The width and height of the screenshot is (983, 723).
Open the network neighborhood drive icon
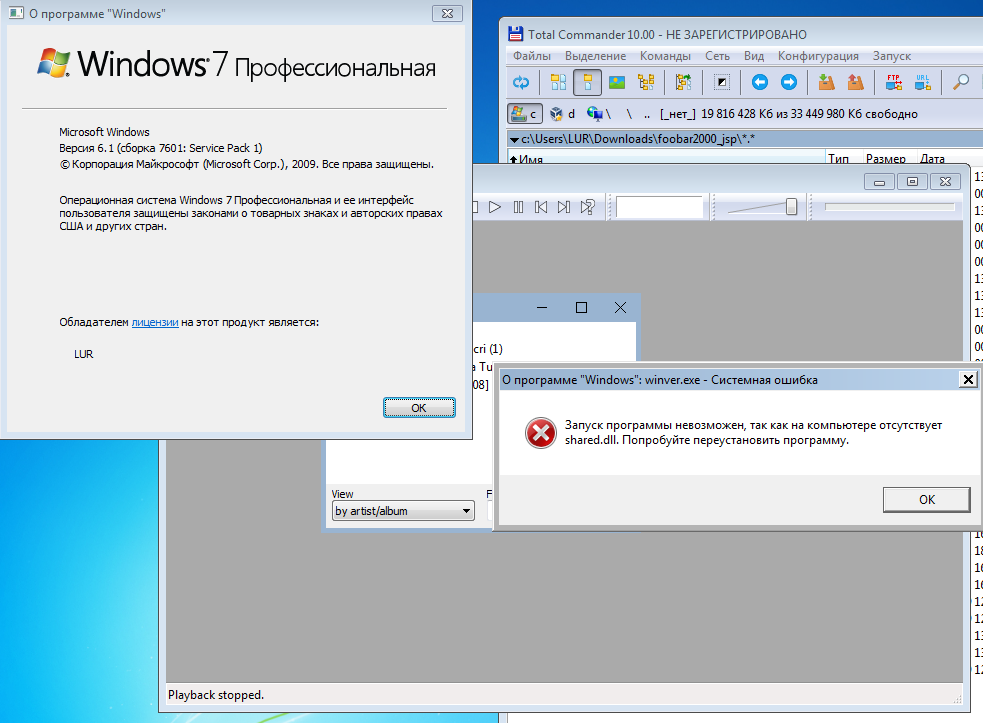pyautogui.click(x=599, y=113)
